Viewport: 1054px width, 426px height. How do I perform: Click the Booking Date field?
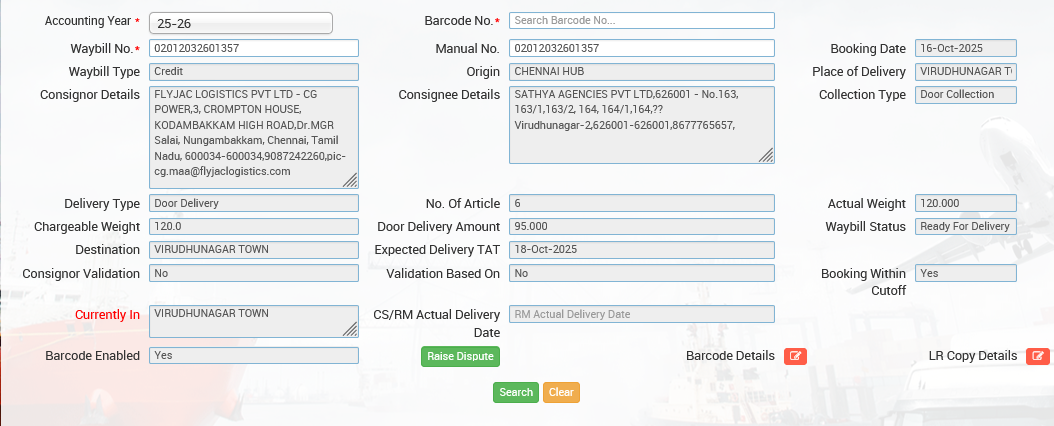(965, 48)
